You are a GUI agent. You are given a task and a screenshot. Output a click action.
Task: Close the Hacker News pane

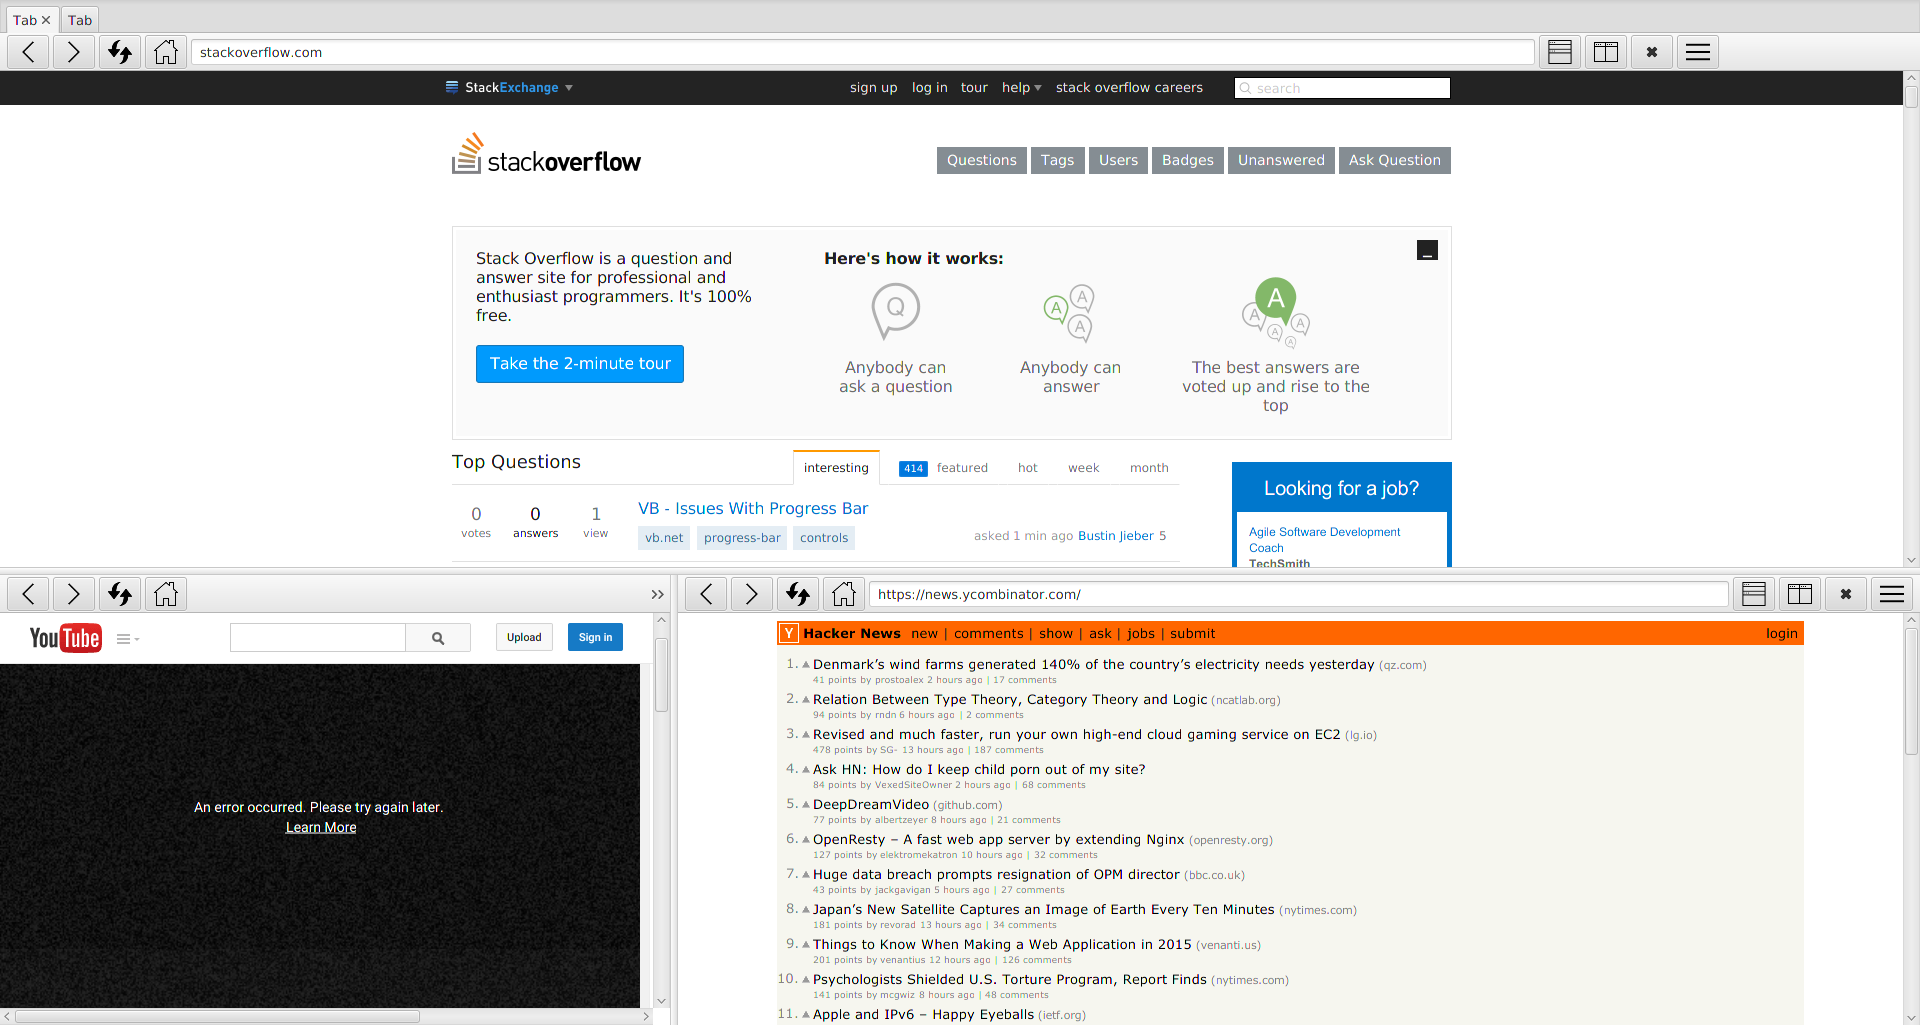[x=1846, y=594]
